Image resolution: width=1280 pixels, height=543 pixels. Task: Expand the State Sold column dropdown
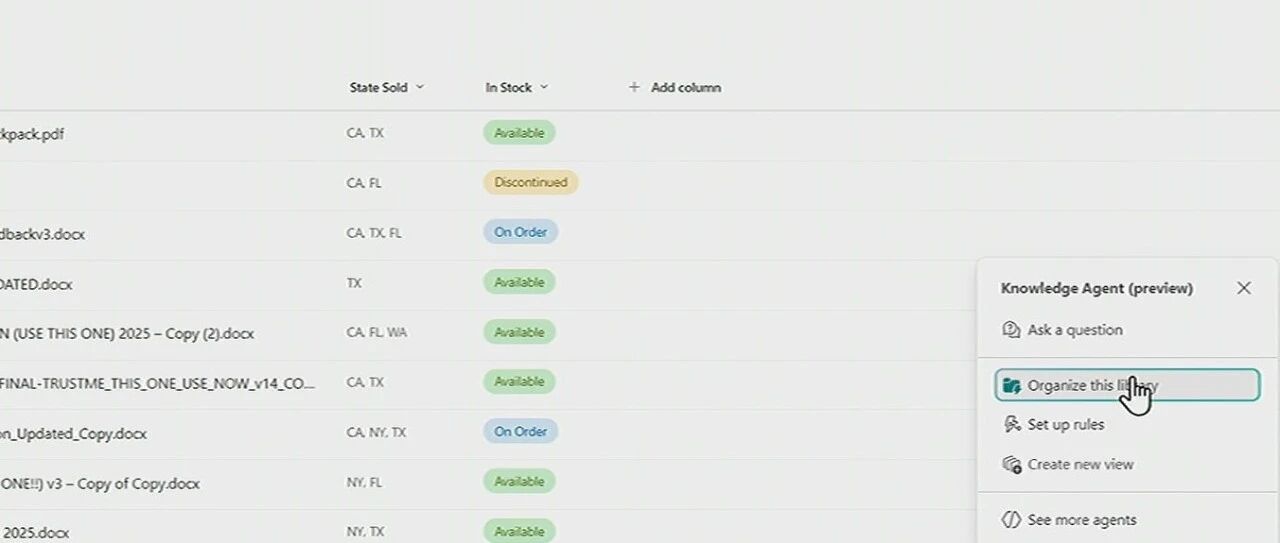tap(420, 87)
